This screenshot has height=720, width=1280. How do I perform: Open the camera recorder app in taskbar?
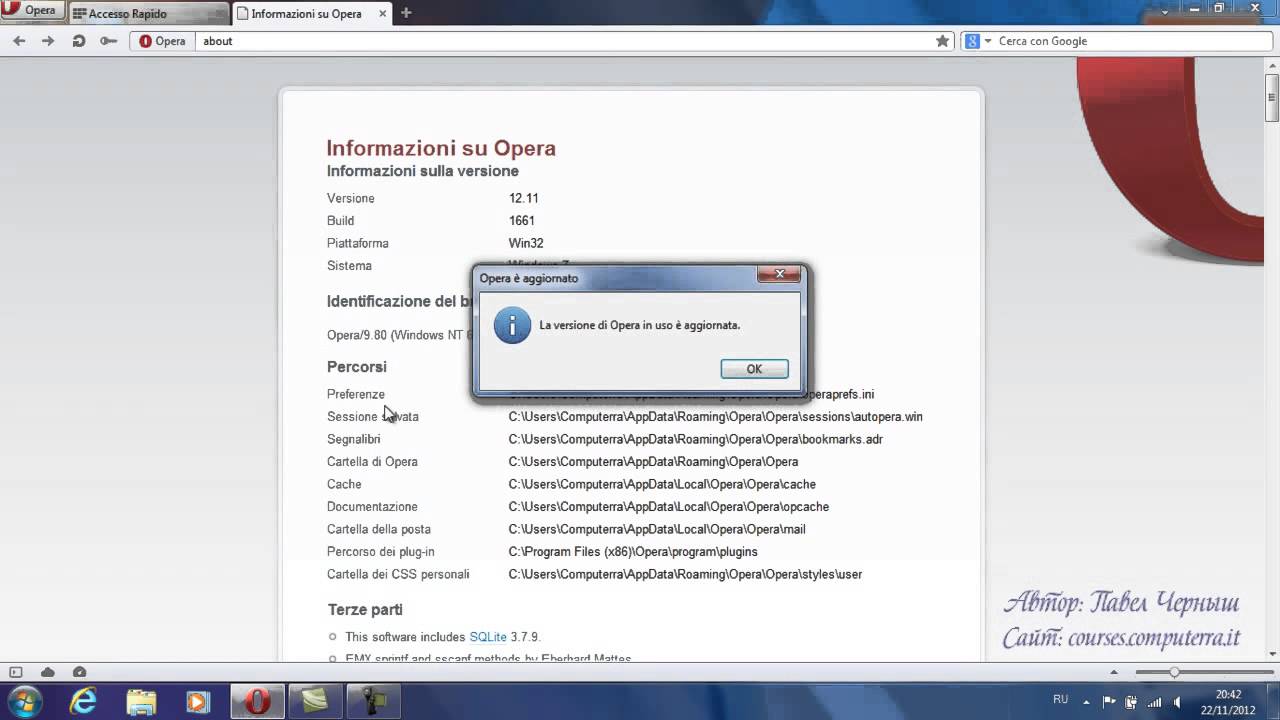pyautogui.click(x=374, y=701)
